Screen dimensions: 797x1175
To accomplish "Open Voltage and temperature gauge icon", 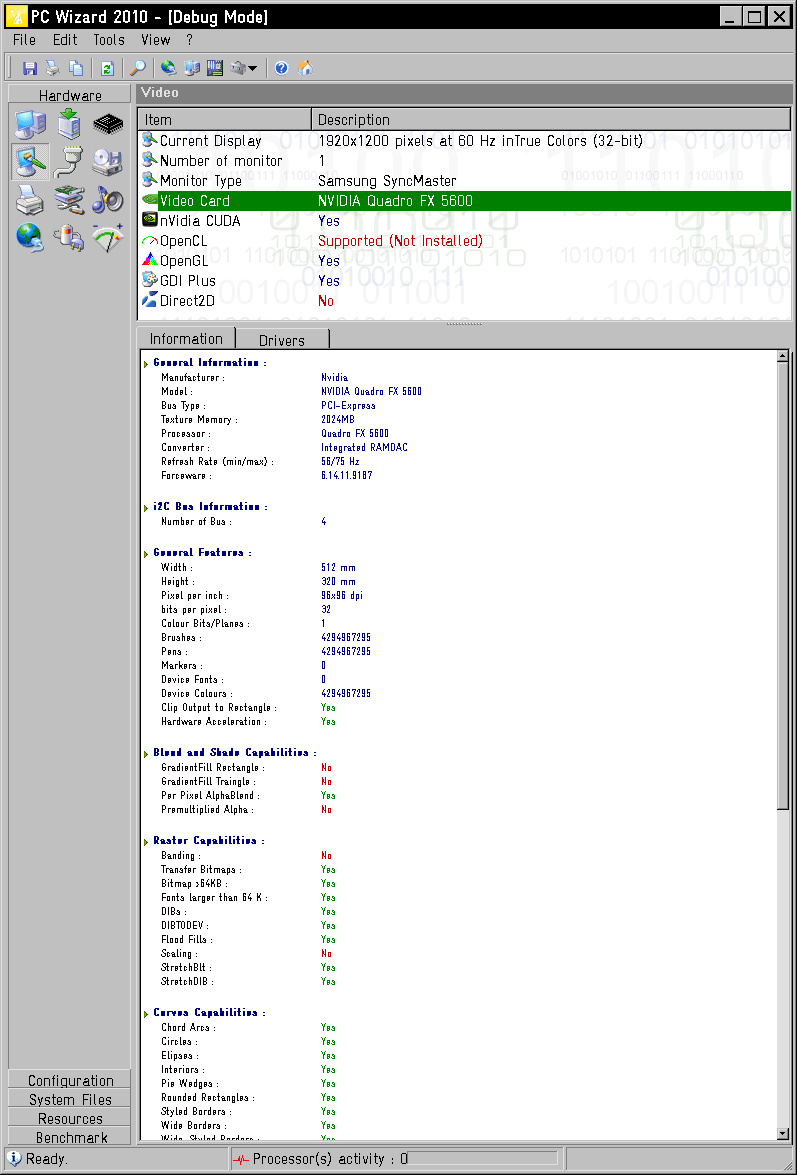I will coord(108,238).
